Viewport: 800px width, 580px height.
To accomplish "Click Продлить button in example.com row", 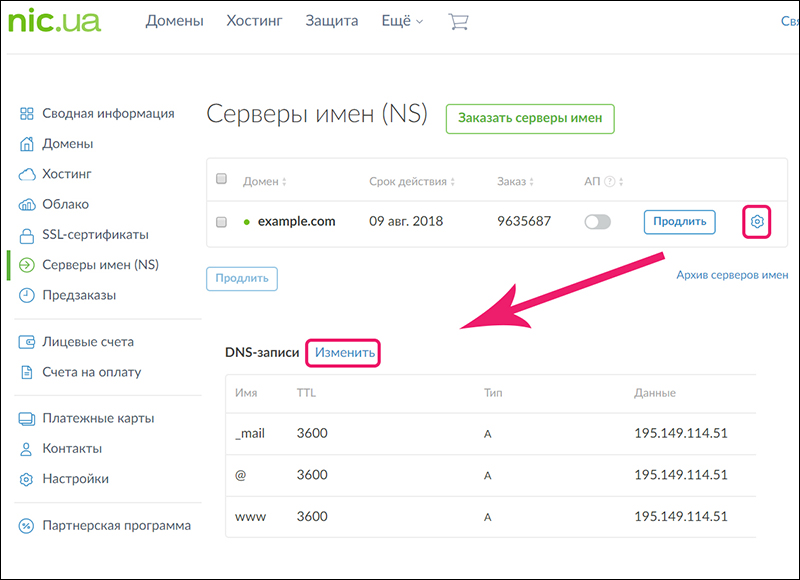I will [x=679, y=221].
